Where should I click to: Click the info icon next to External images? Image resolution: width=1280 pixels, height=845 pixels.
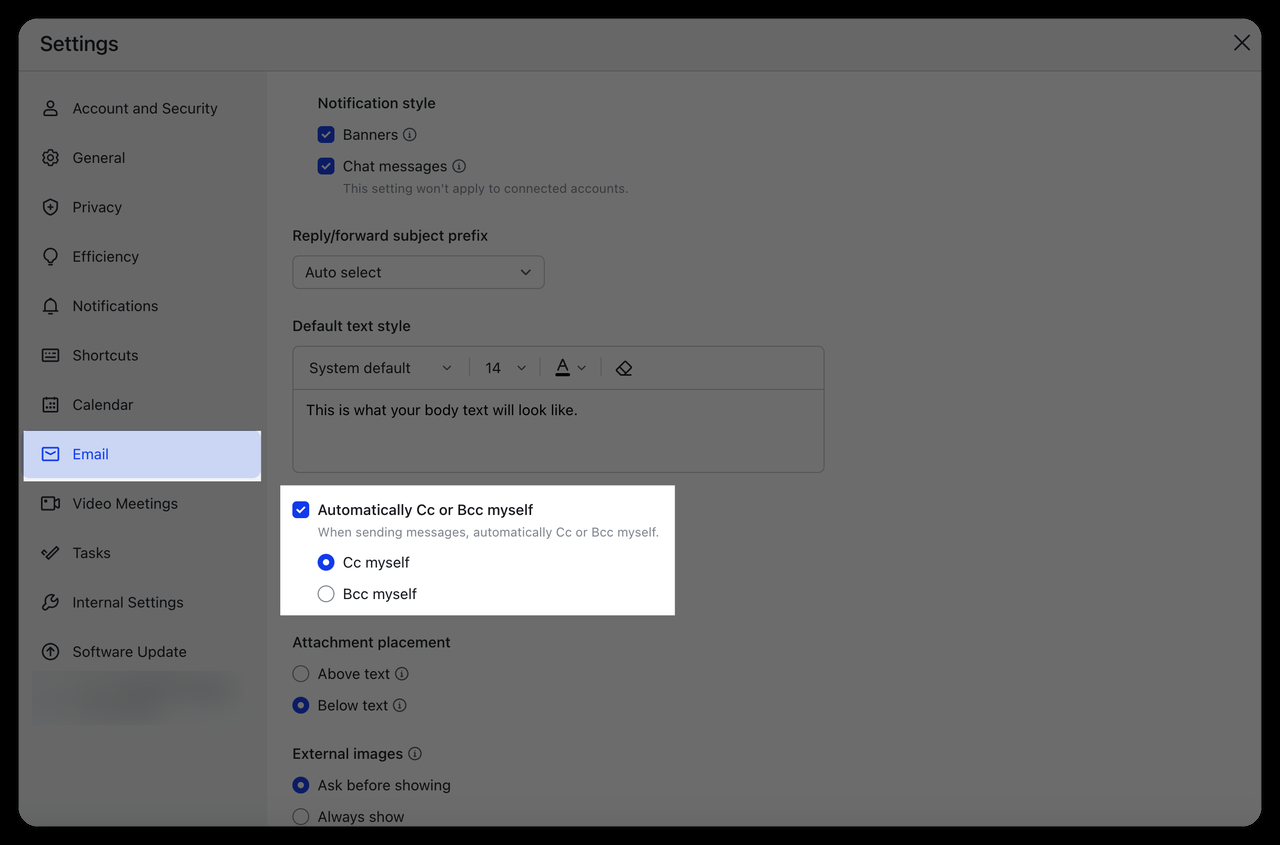[x=415, y=754]
